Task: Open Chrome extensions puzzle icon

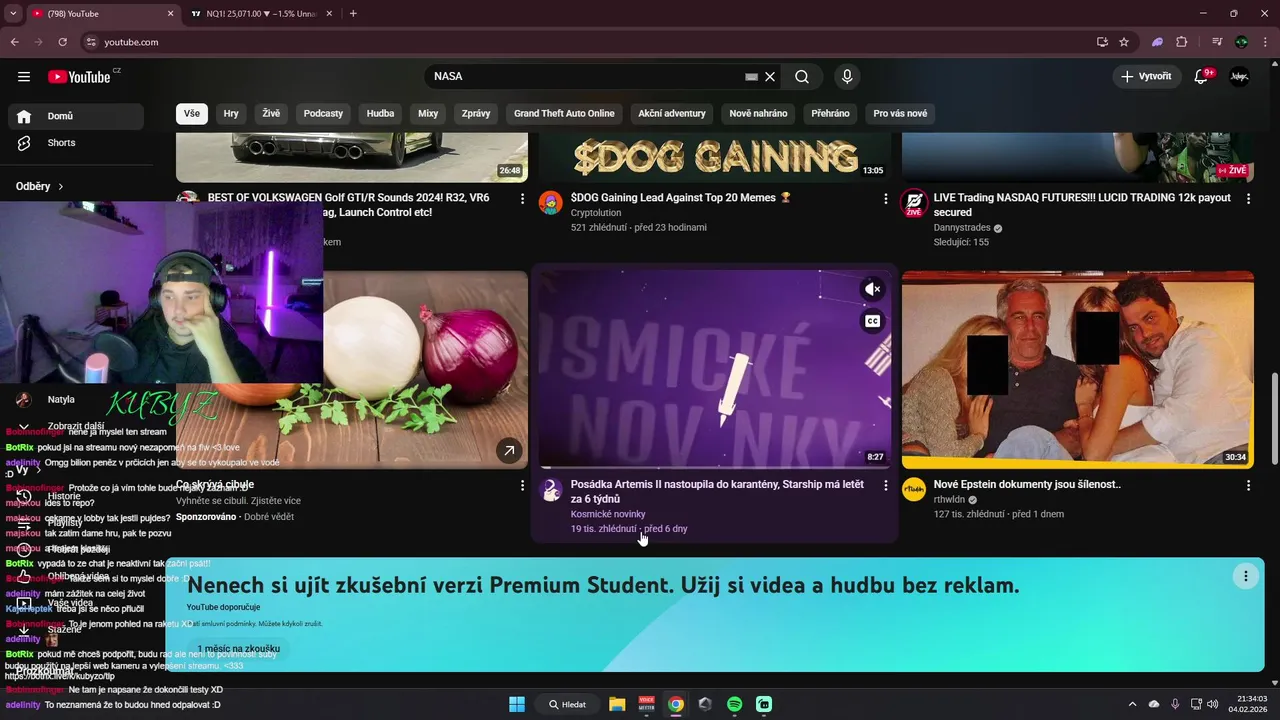Action: [x=1182, y=42]
